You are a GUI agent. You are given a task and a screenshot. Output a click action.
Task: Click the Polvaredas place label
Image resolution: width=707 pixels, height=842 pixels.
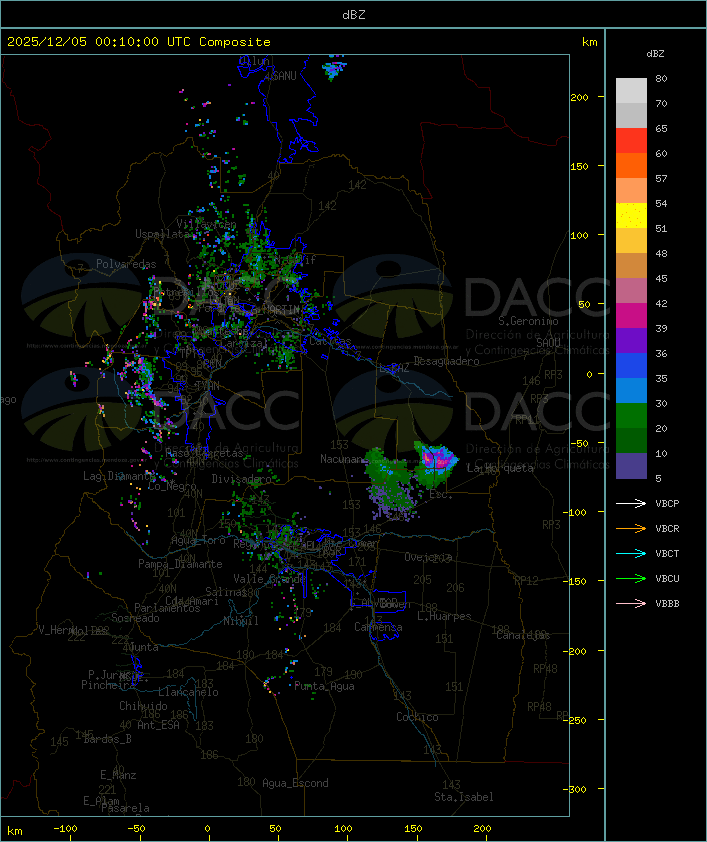pyautogui.click(x=126, y=264)
